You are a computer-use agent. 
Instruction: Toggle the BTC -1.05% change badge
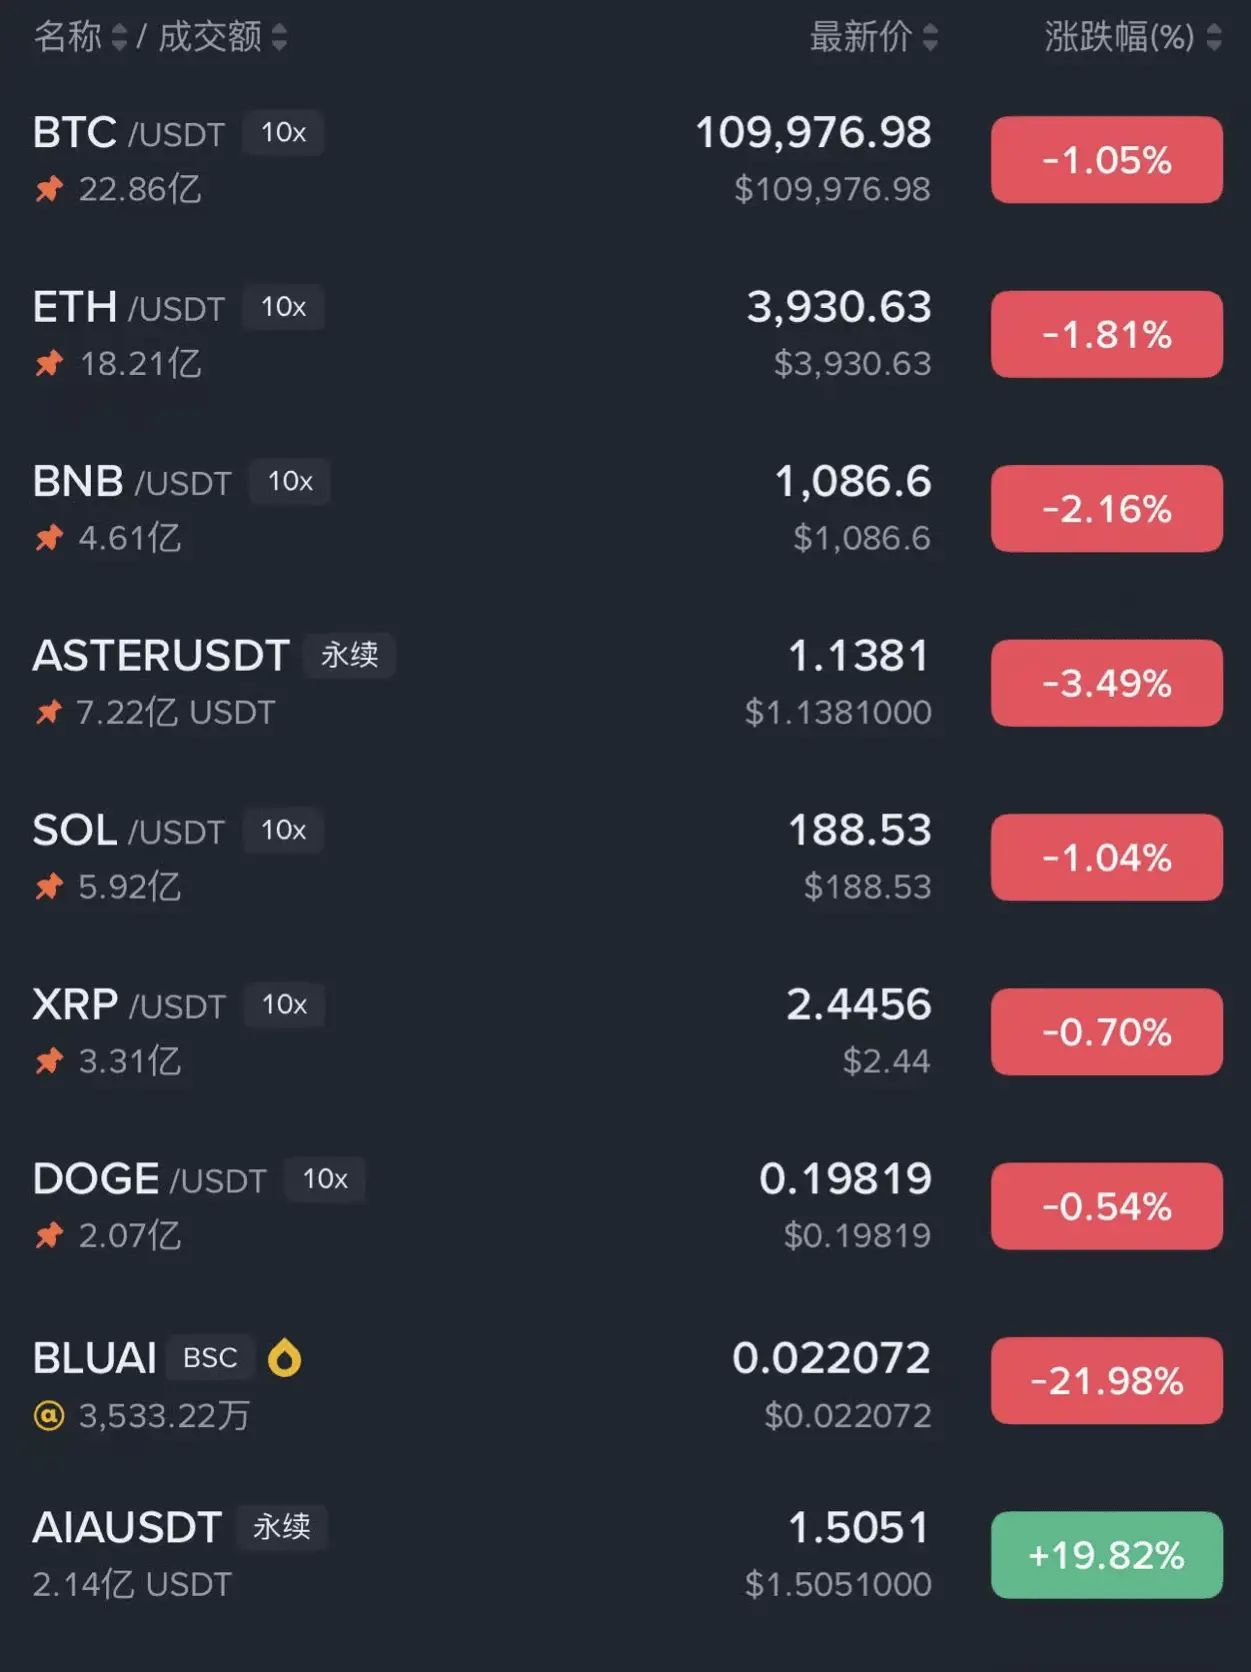click(x=1106, y=160)
